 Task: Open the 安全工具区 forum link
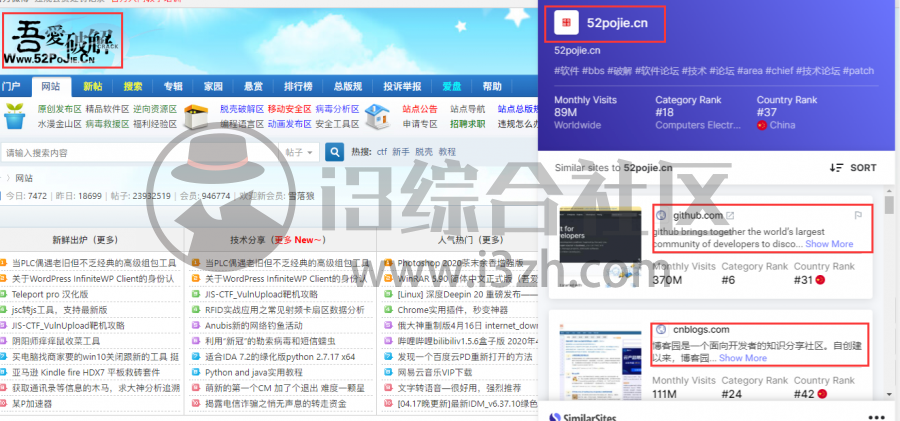[x=337, y=124]
